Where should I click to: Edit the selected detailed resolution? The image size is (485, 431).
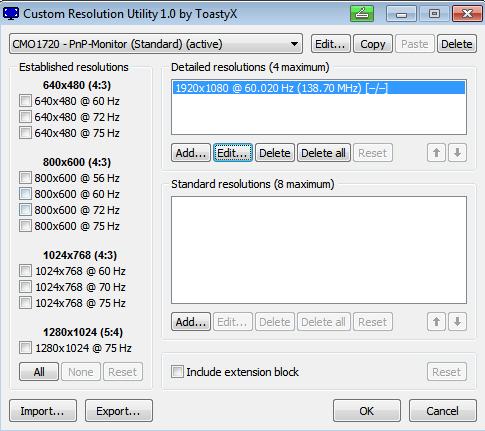tap(233, 153)
